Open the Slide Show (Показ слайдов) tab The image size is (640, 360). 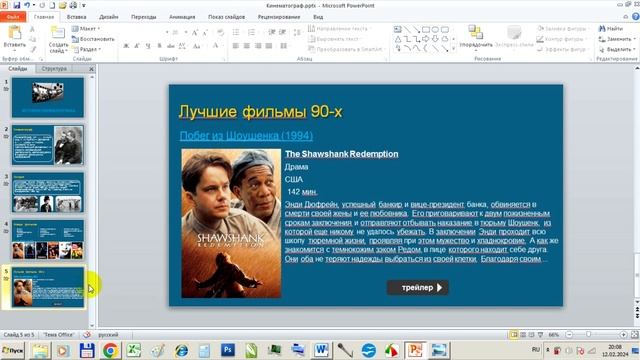click(x=227, y=17)
